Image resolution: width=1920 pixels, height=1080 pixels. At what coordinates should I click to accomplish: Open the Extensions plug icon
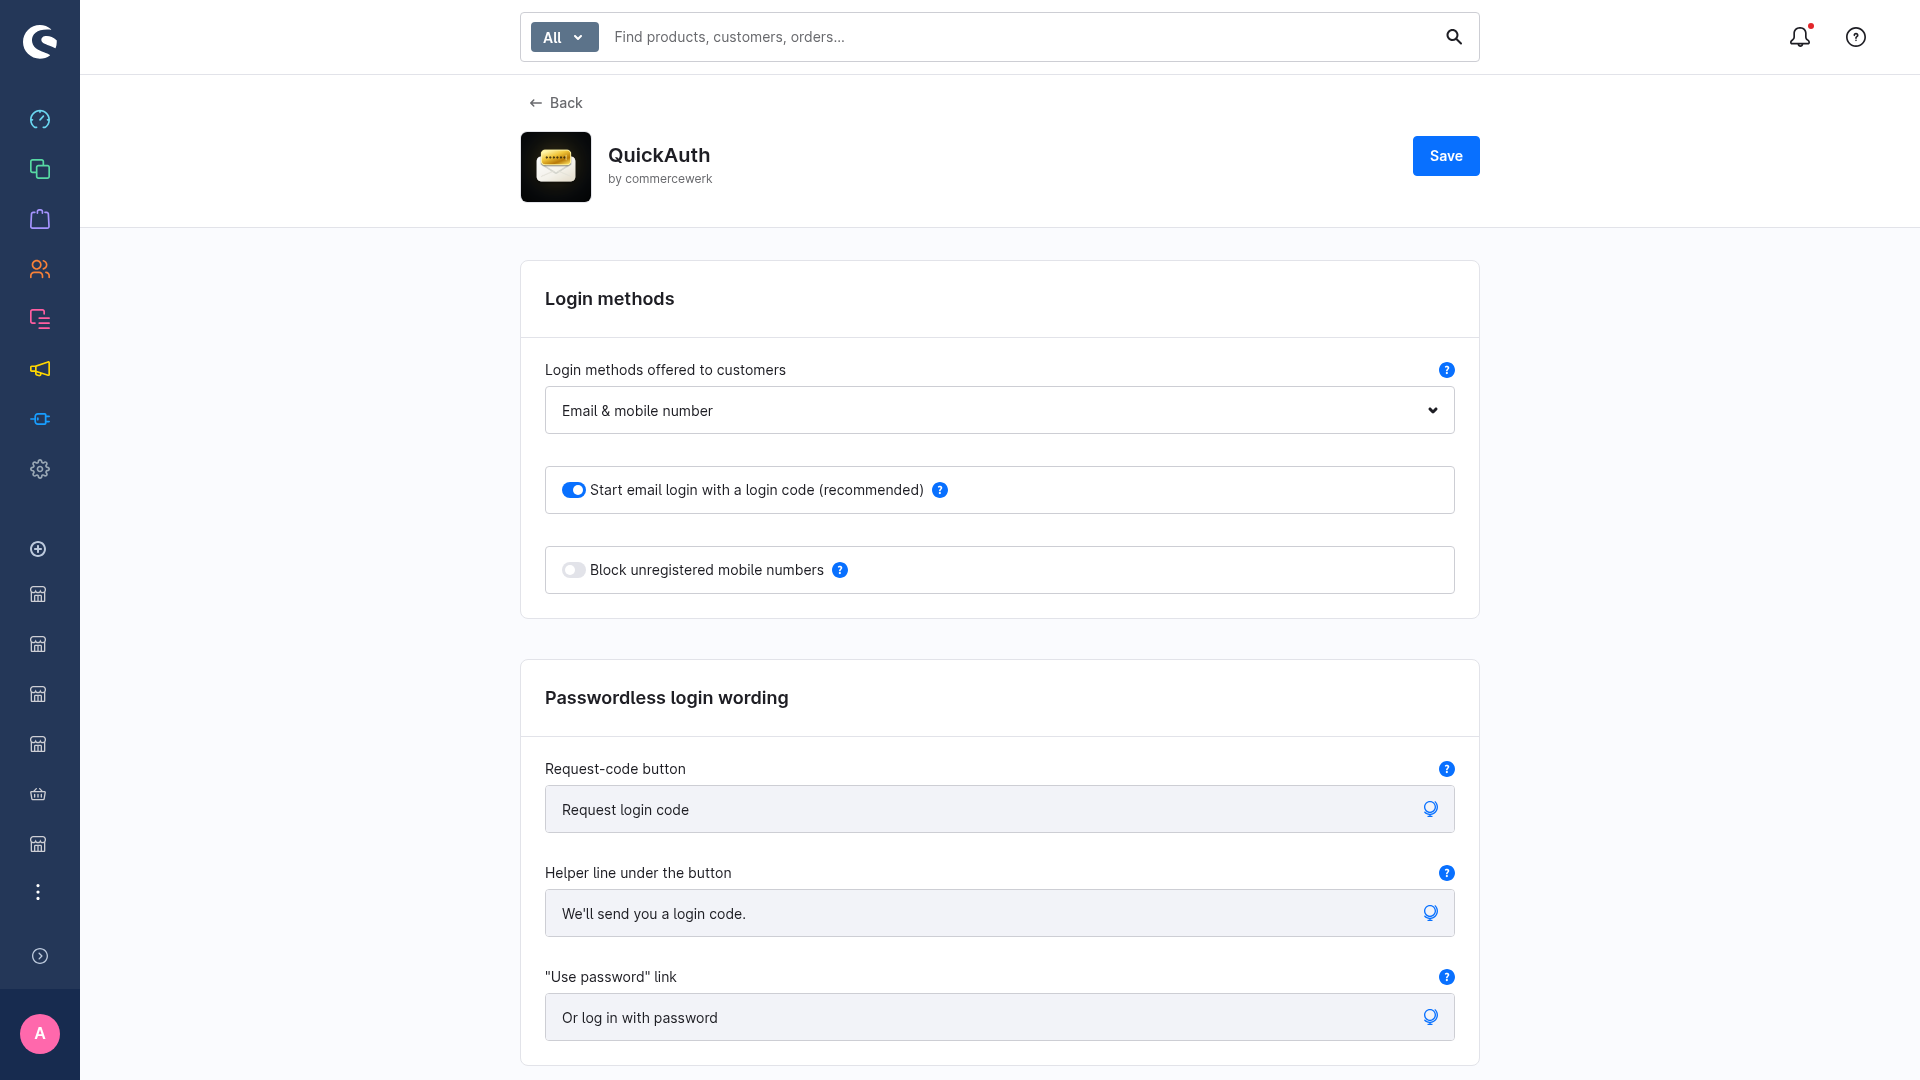point(40,419)
